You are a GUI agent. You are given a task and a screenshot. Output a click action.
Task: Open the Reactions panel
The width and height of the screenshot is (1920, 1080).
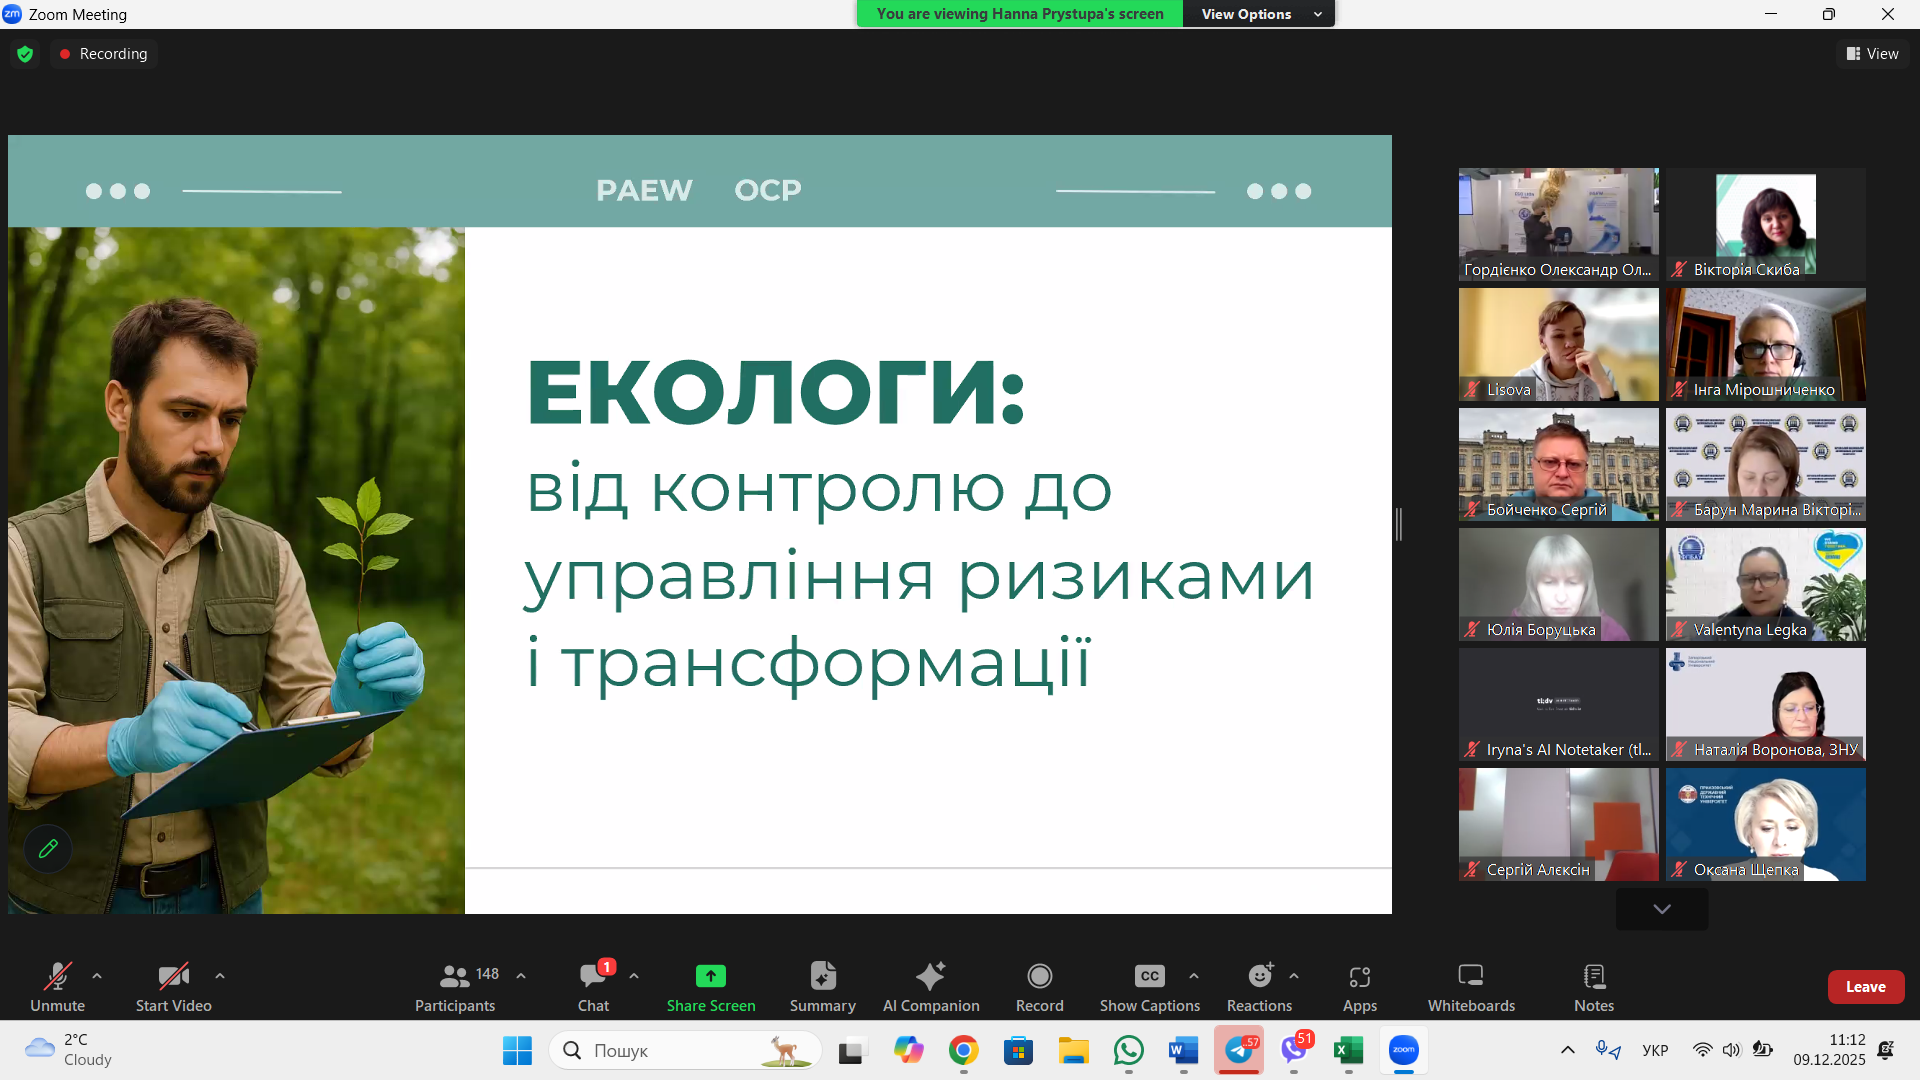(x=1258, y=985)
